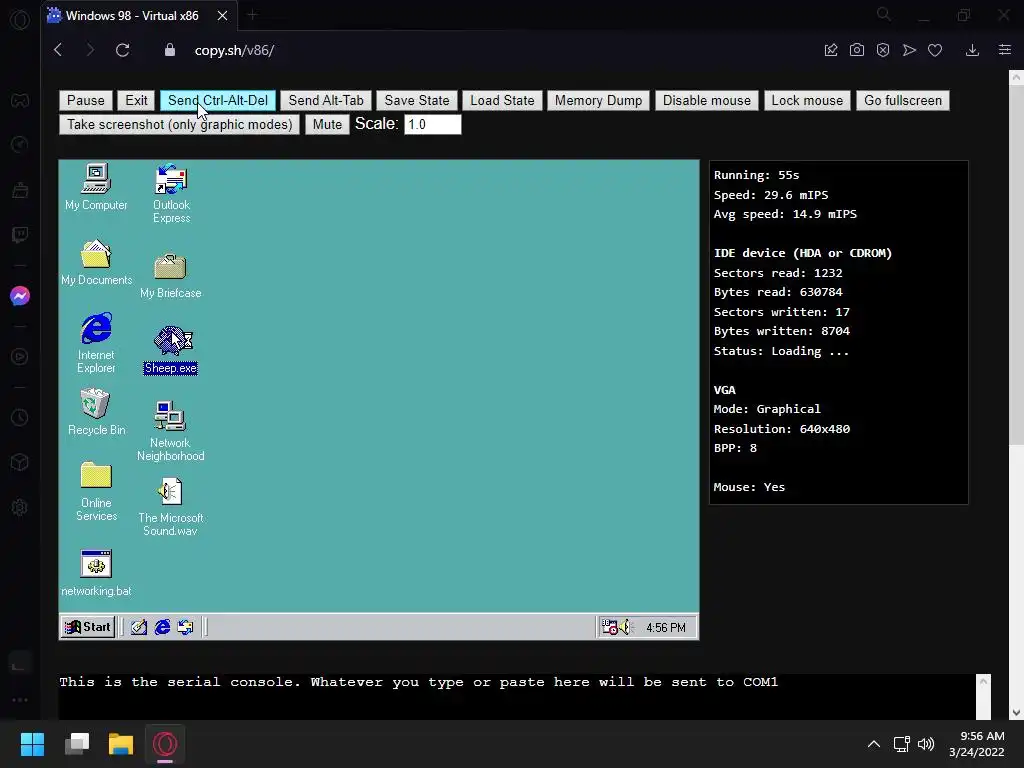Send Ctrl-Alt-Del to the emulator
1024x768 pixels.
tap(217, 101)
